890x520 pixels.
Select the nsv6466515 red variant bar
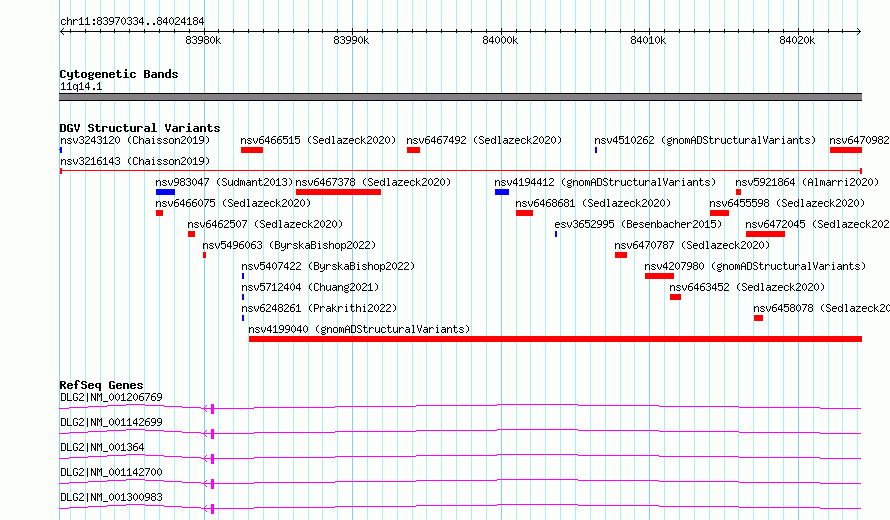pos(252,150)
